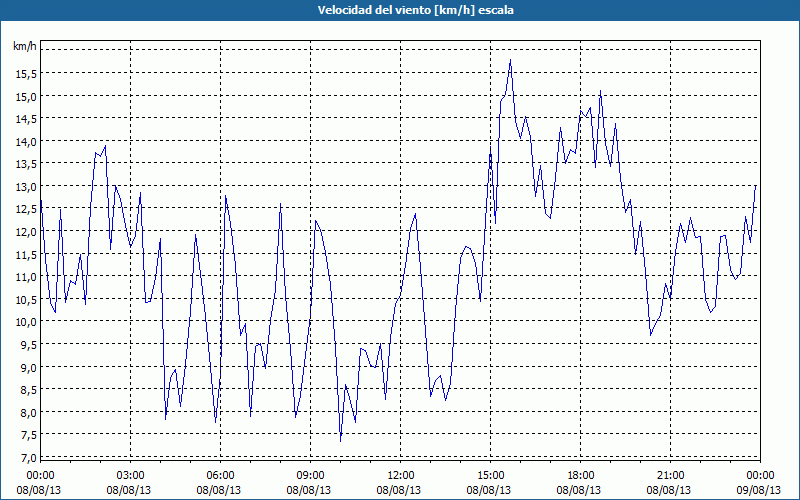Click the 03:00 time axis label
The width and height of the screenshot is (800, 500).
click(x=131, y=476)
